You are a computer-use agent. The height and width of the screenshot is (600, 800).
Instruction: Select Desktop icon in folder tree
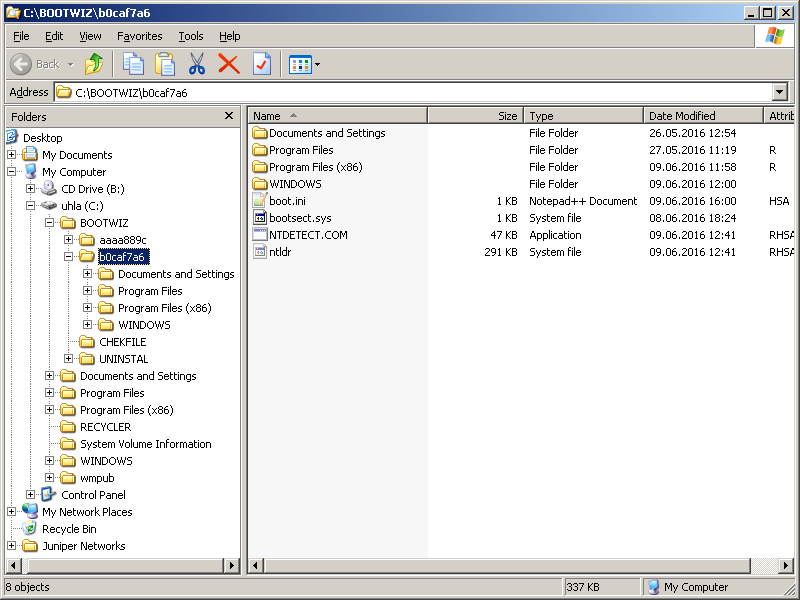[x=12, y=137]
